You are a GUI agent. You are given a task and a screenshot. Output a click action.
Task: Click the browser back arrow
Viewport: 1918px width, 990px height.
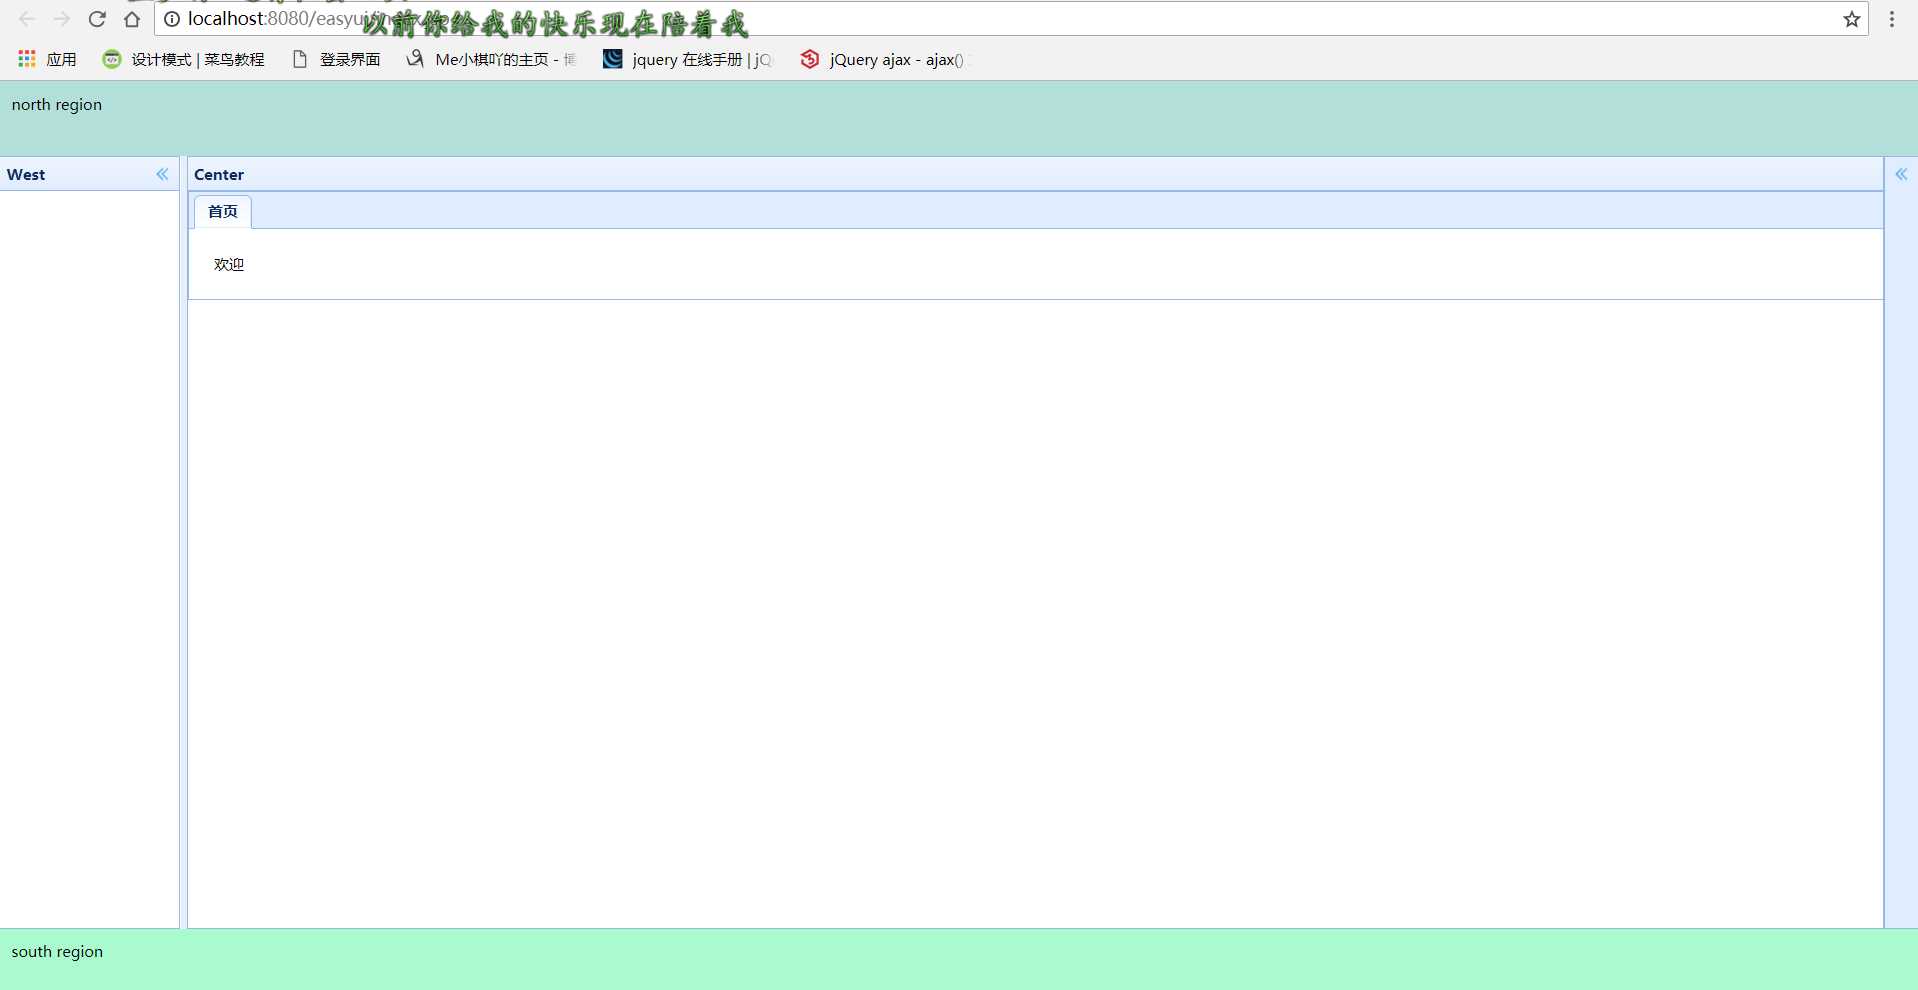tap(27, 19)
